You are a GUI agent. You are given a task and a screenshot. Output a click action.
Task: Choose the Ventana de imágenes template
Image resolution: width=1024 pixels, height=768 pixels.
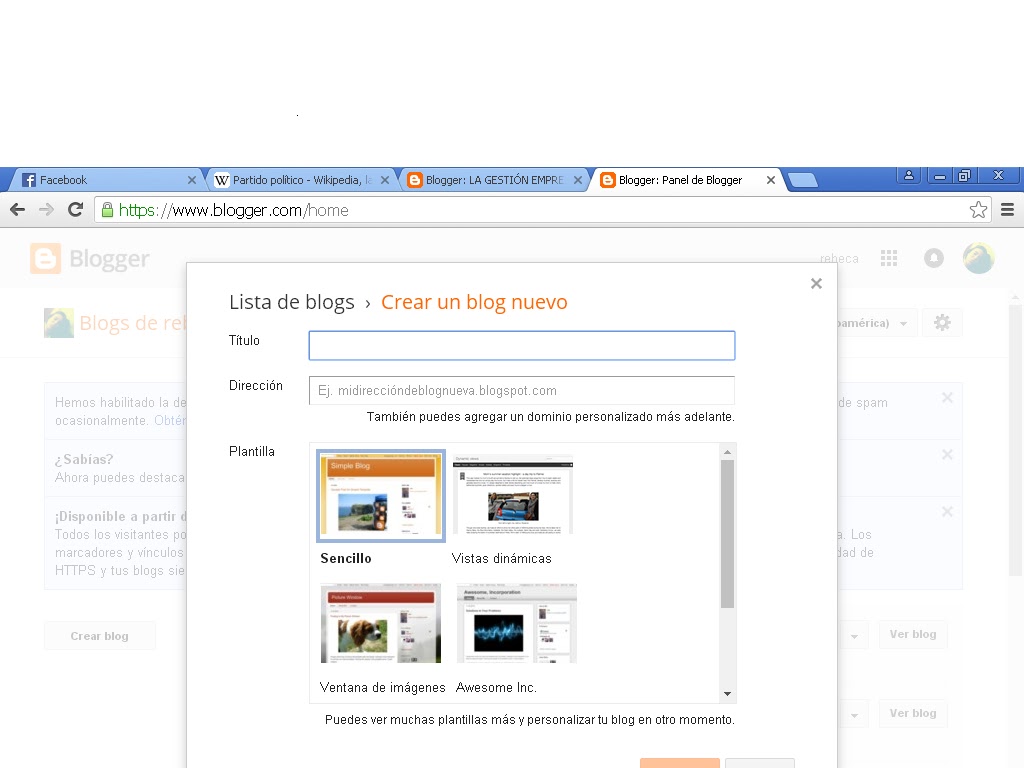(381, 623)
